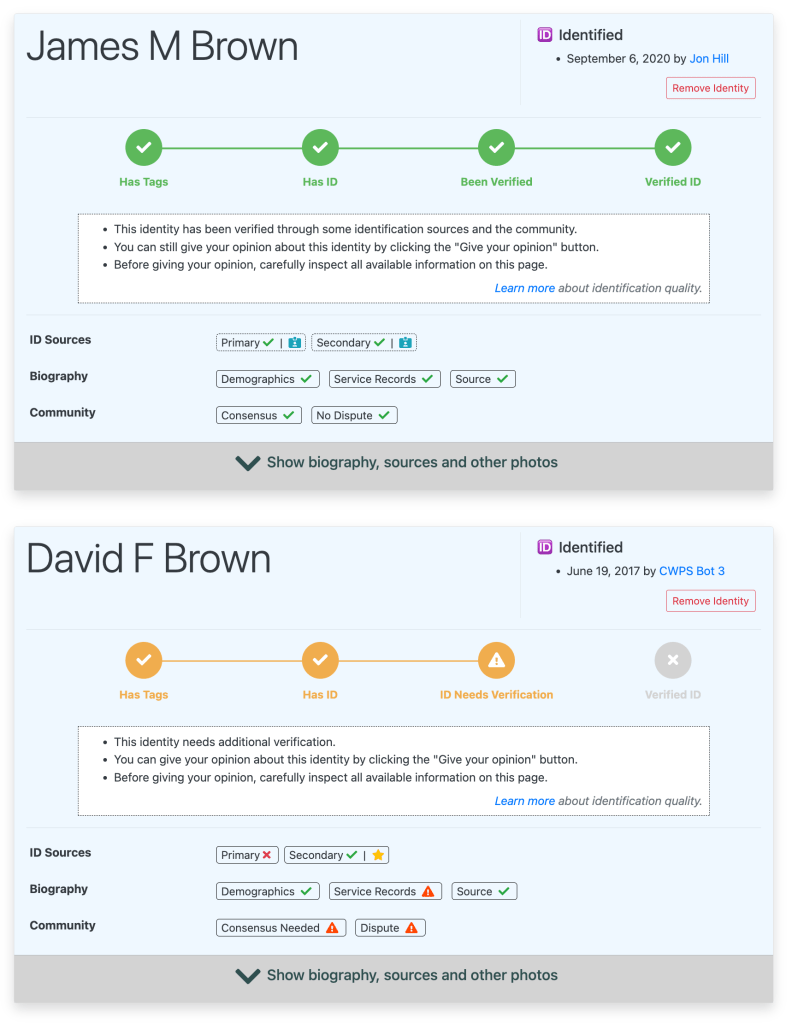Click the grey Verified ID X circle

[x=673, y=660]
